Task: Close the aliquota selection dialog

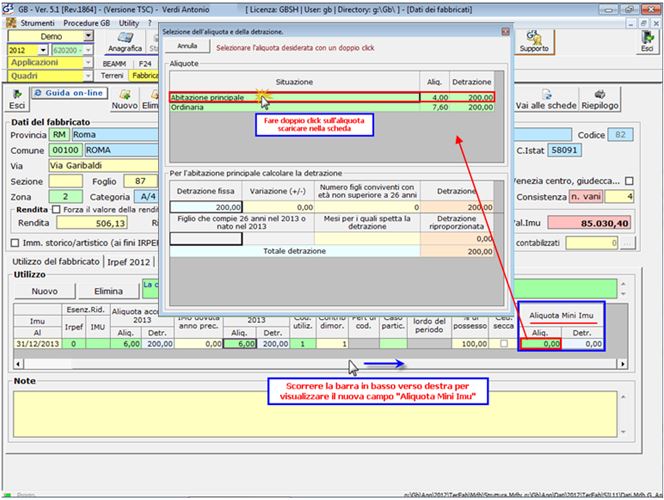Action: [505, 32]
